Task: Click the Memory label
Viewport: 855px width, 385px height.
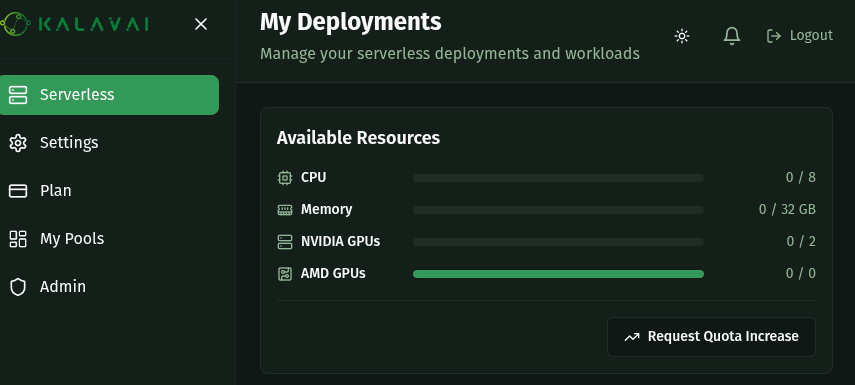Action: tap(327, 209)
